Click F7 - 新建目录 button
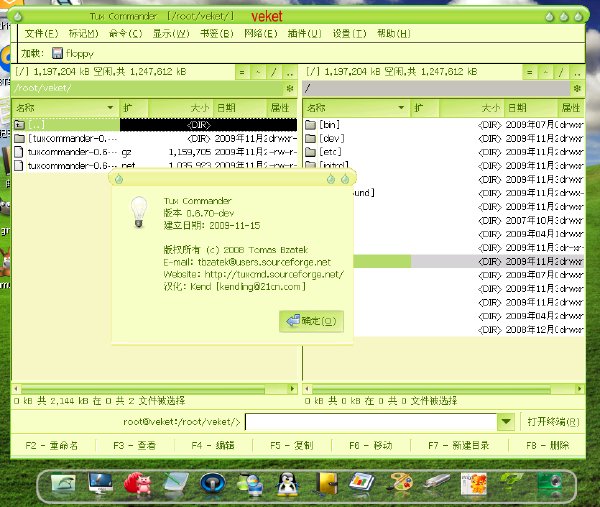Screen dimensions: 600x507 [458, 445]
